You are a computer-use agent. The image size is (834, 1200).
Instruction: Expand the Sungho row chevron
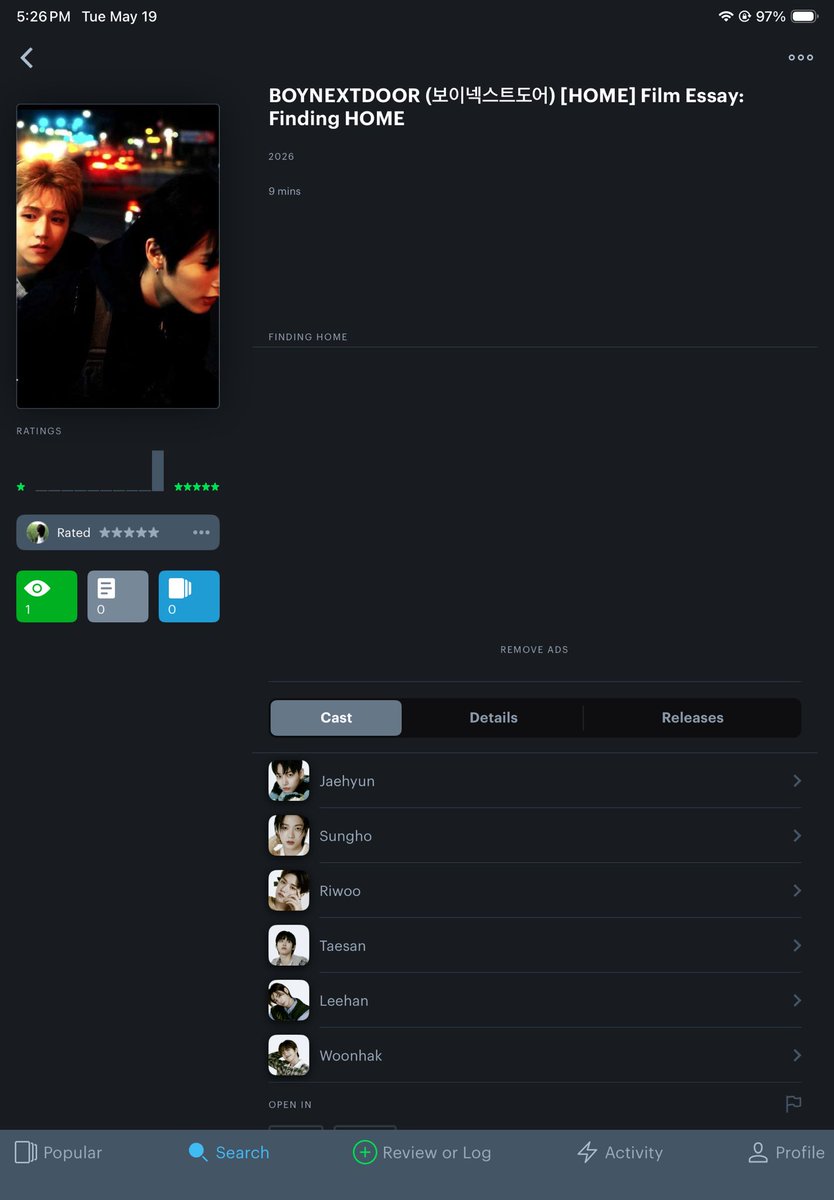pyautogui.click(x=797, y=836)
